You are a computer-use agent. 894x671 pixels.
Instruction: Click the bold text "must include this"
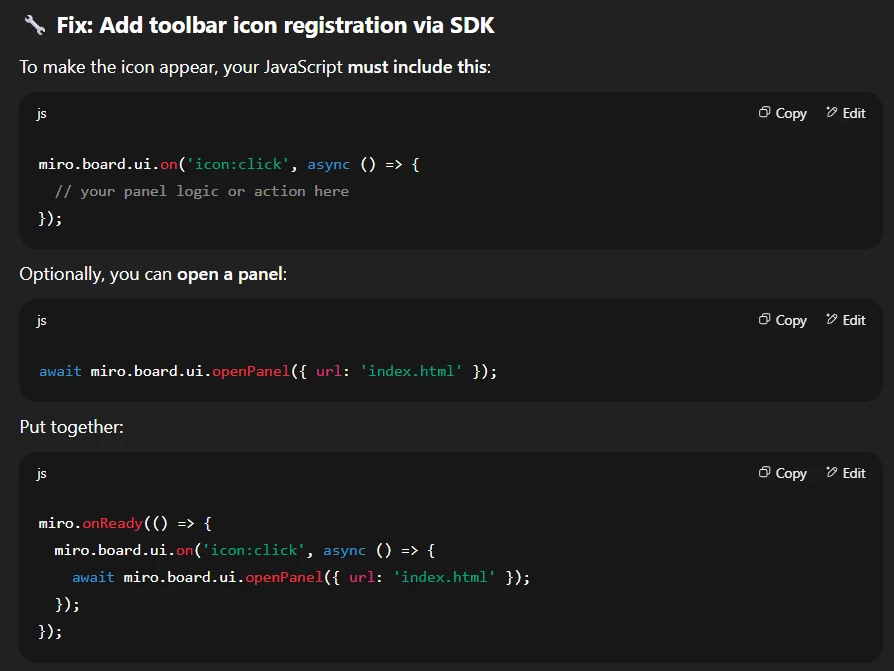point(417,67)
